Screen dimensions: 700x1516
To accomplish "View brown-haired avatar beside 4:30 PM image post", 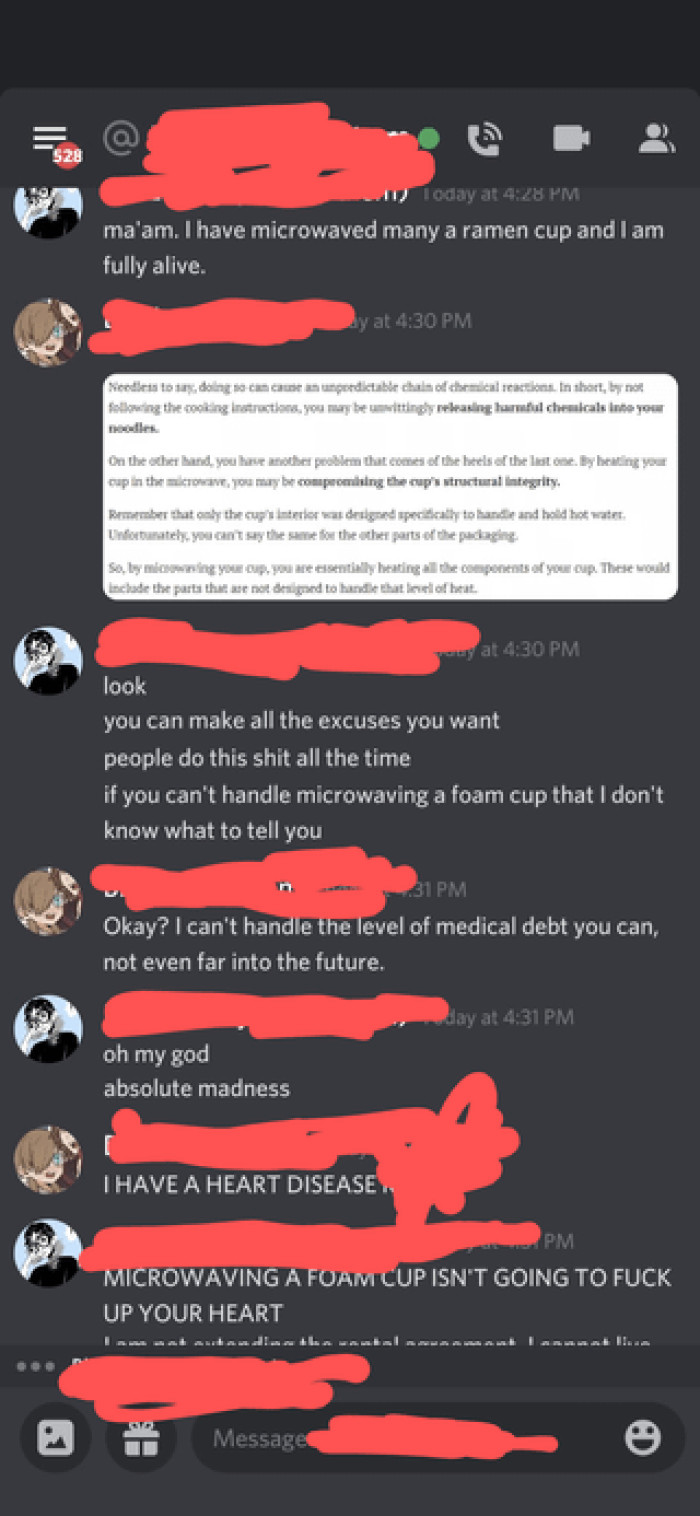I will 47,333.
